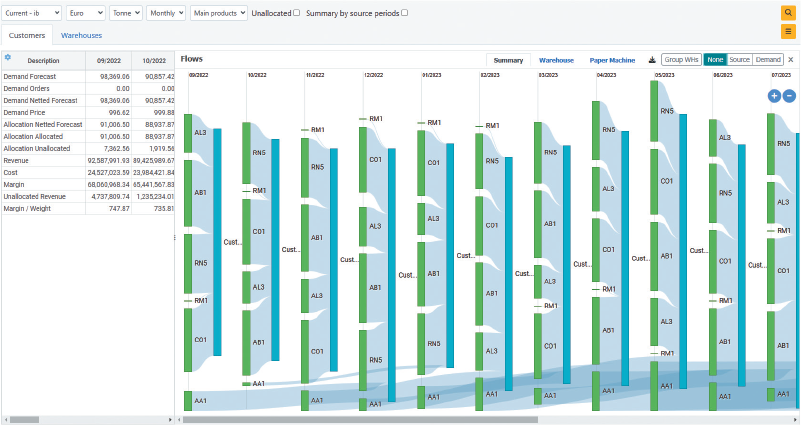Open the Monthly period dropdown

[166, 13]
